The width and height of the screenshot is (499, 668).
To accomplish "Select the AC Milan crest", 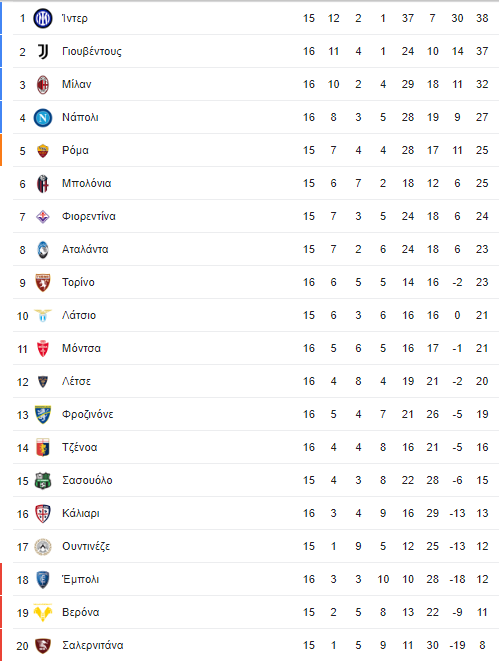I will point(43,84).
